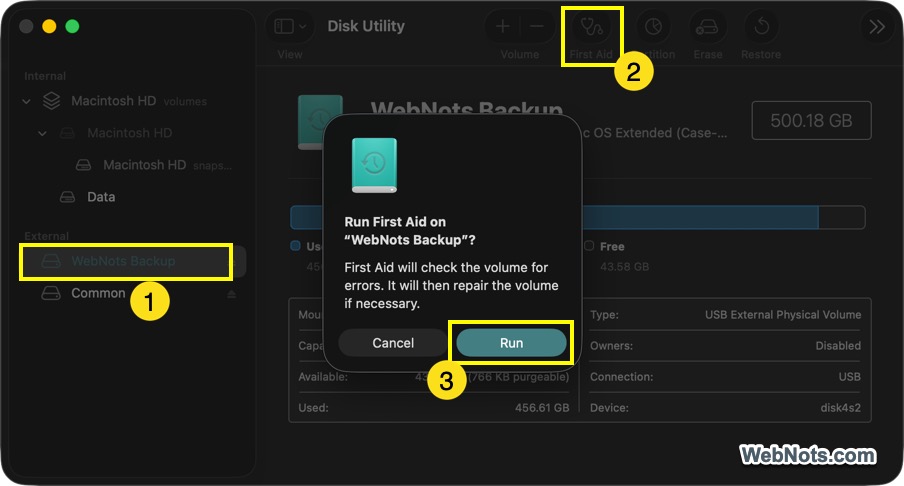Collapse the Macintosh HD volumes group

point(27,101)
